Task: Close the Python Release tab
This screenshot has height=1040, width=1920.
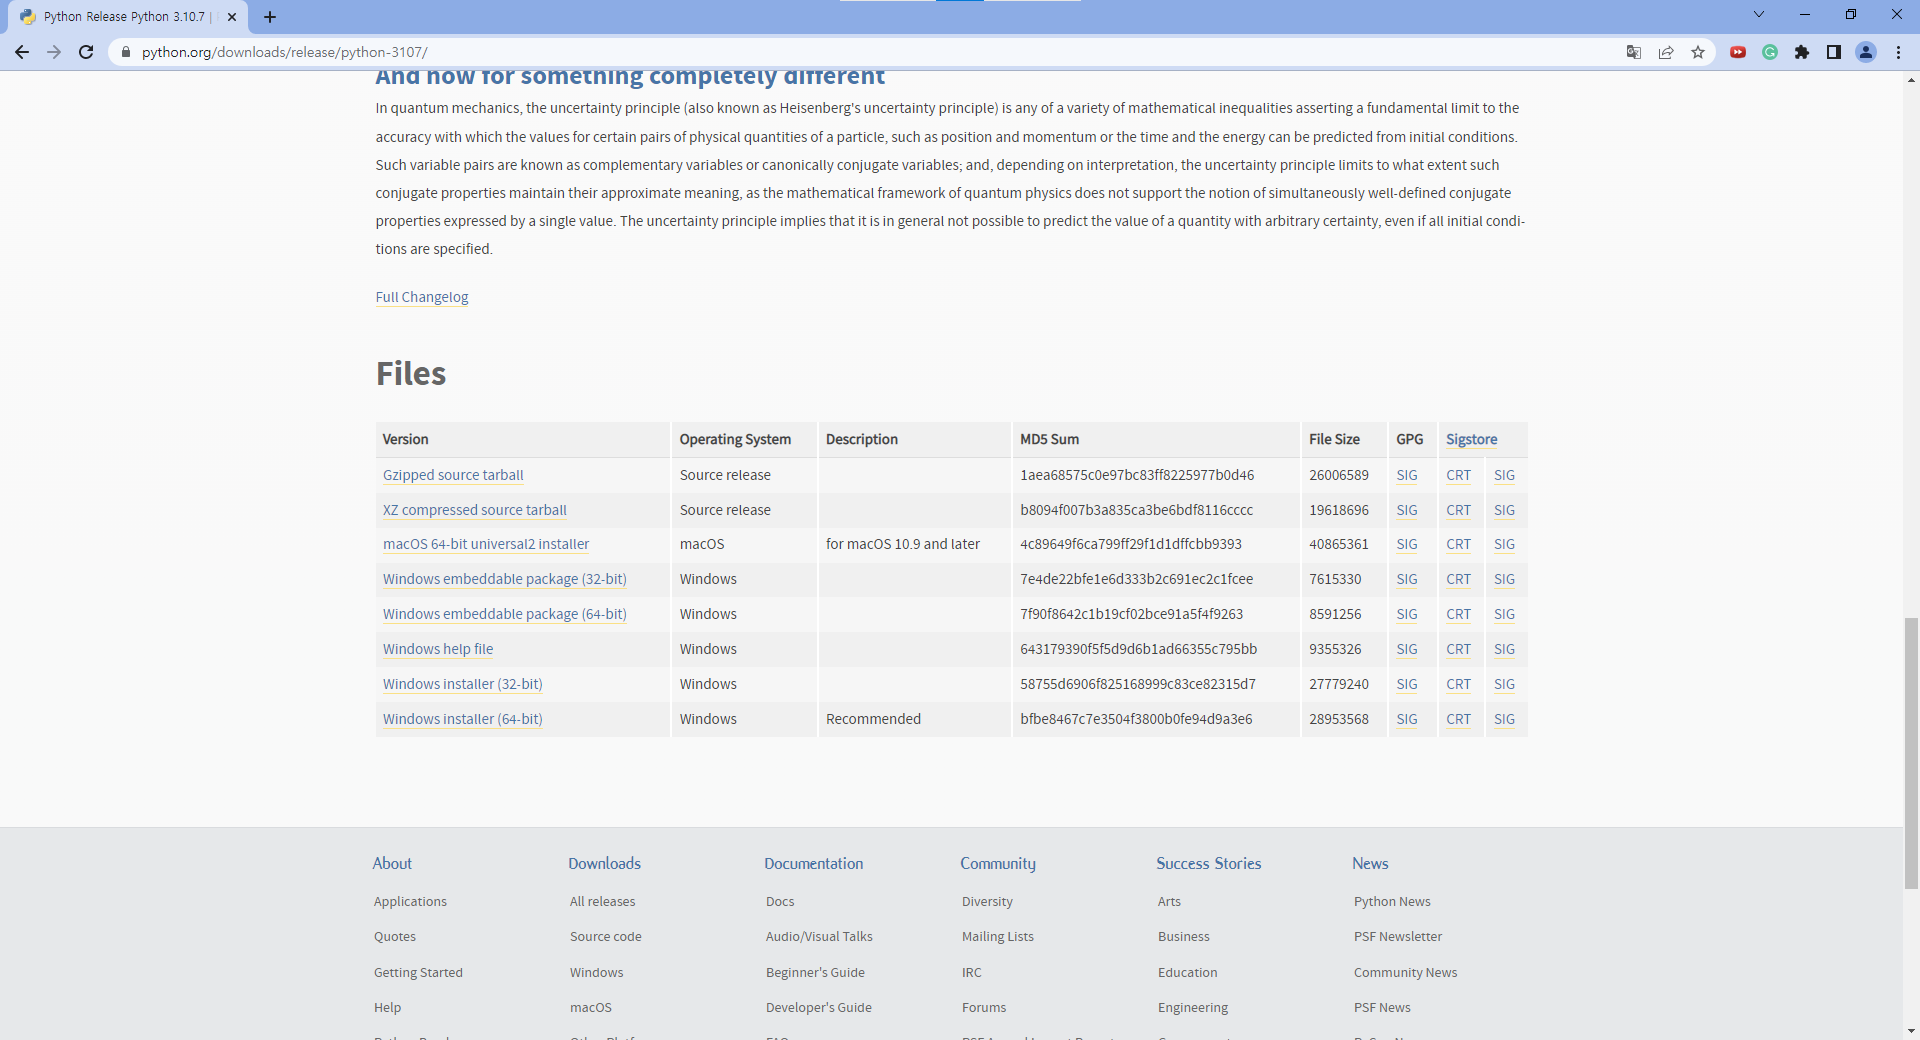Action: coord(232,17)
